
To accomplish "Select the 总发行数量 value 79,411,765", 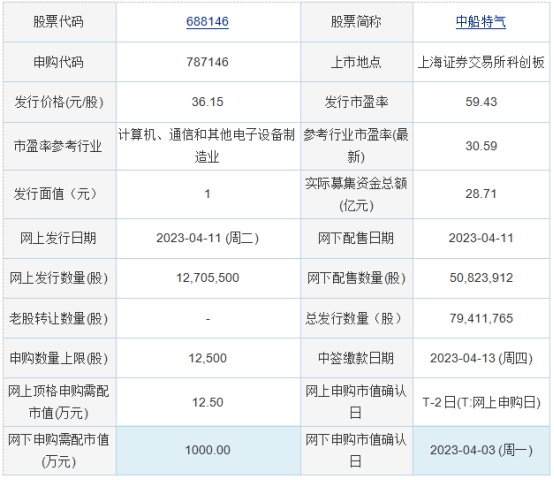I will click(x=481, y=318).
